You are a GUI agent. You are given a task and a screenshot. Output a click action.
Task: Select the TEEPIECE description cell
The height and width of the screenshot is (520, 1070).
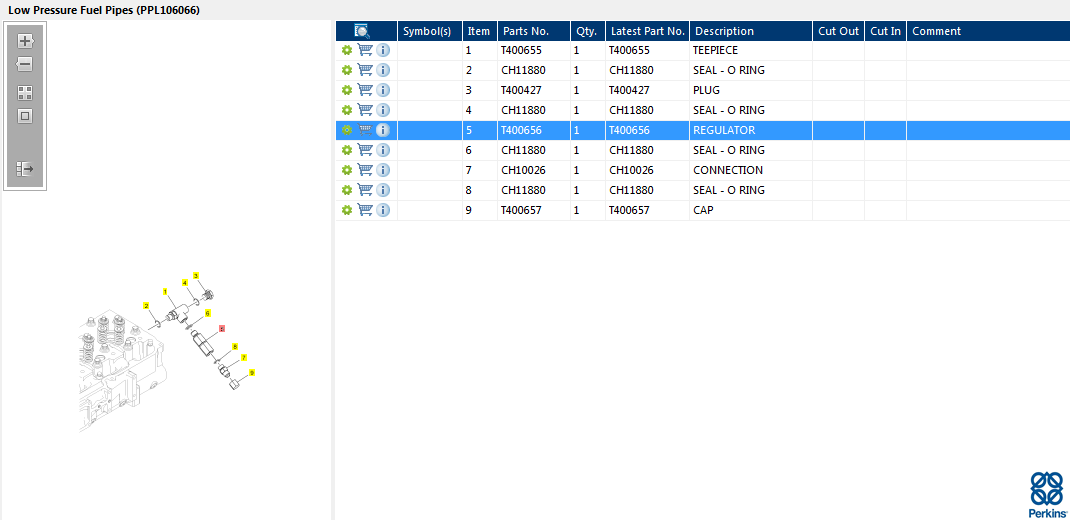751,50
